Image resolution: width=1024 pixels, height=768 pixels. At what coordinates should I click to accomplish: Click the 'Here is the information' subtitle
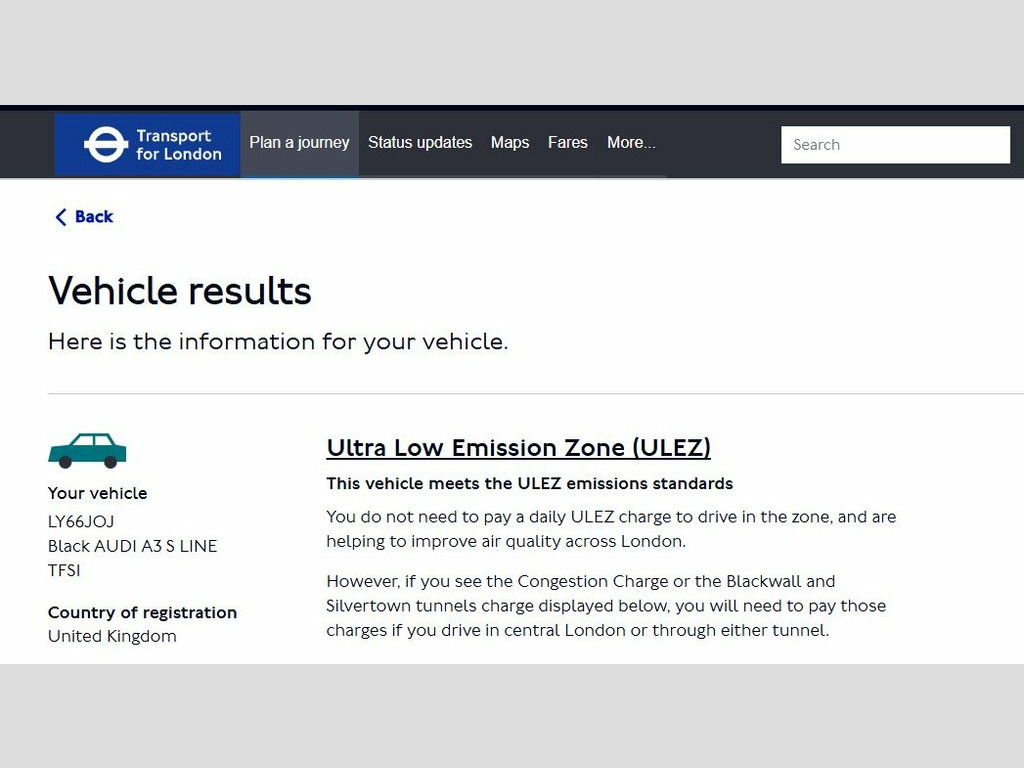[278, 342]
